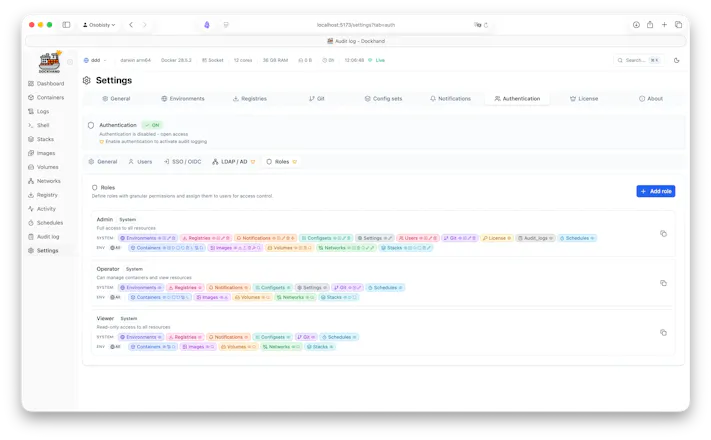
Task: Go back in the browser history
Action: [x=131, y=25]
